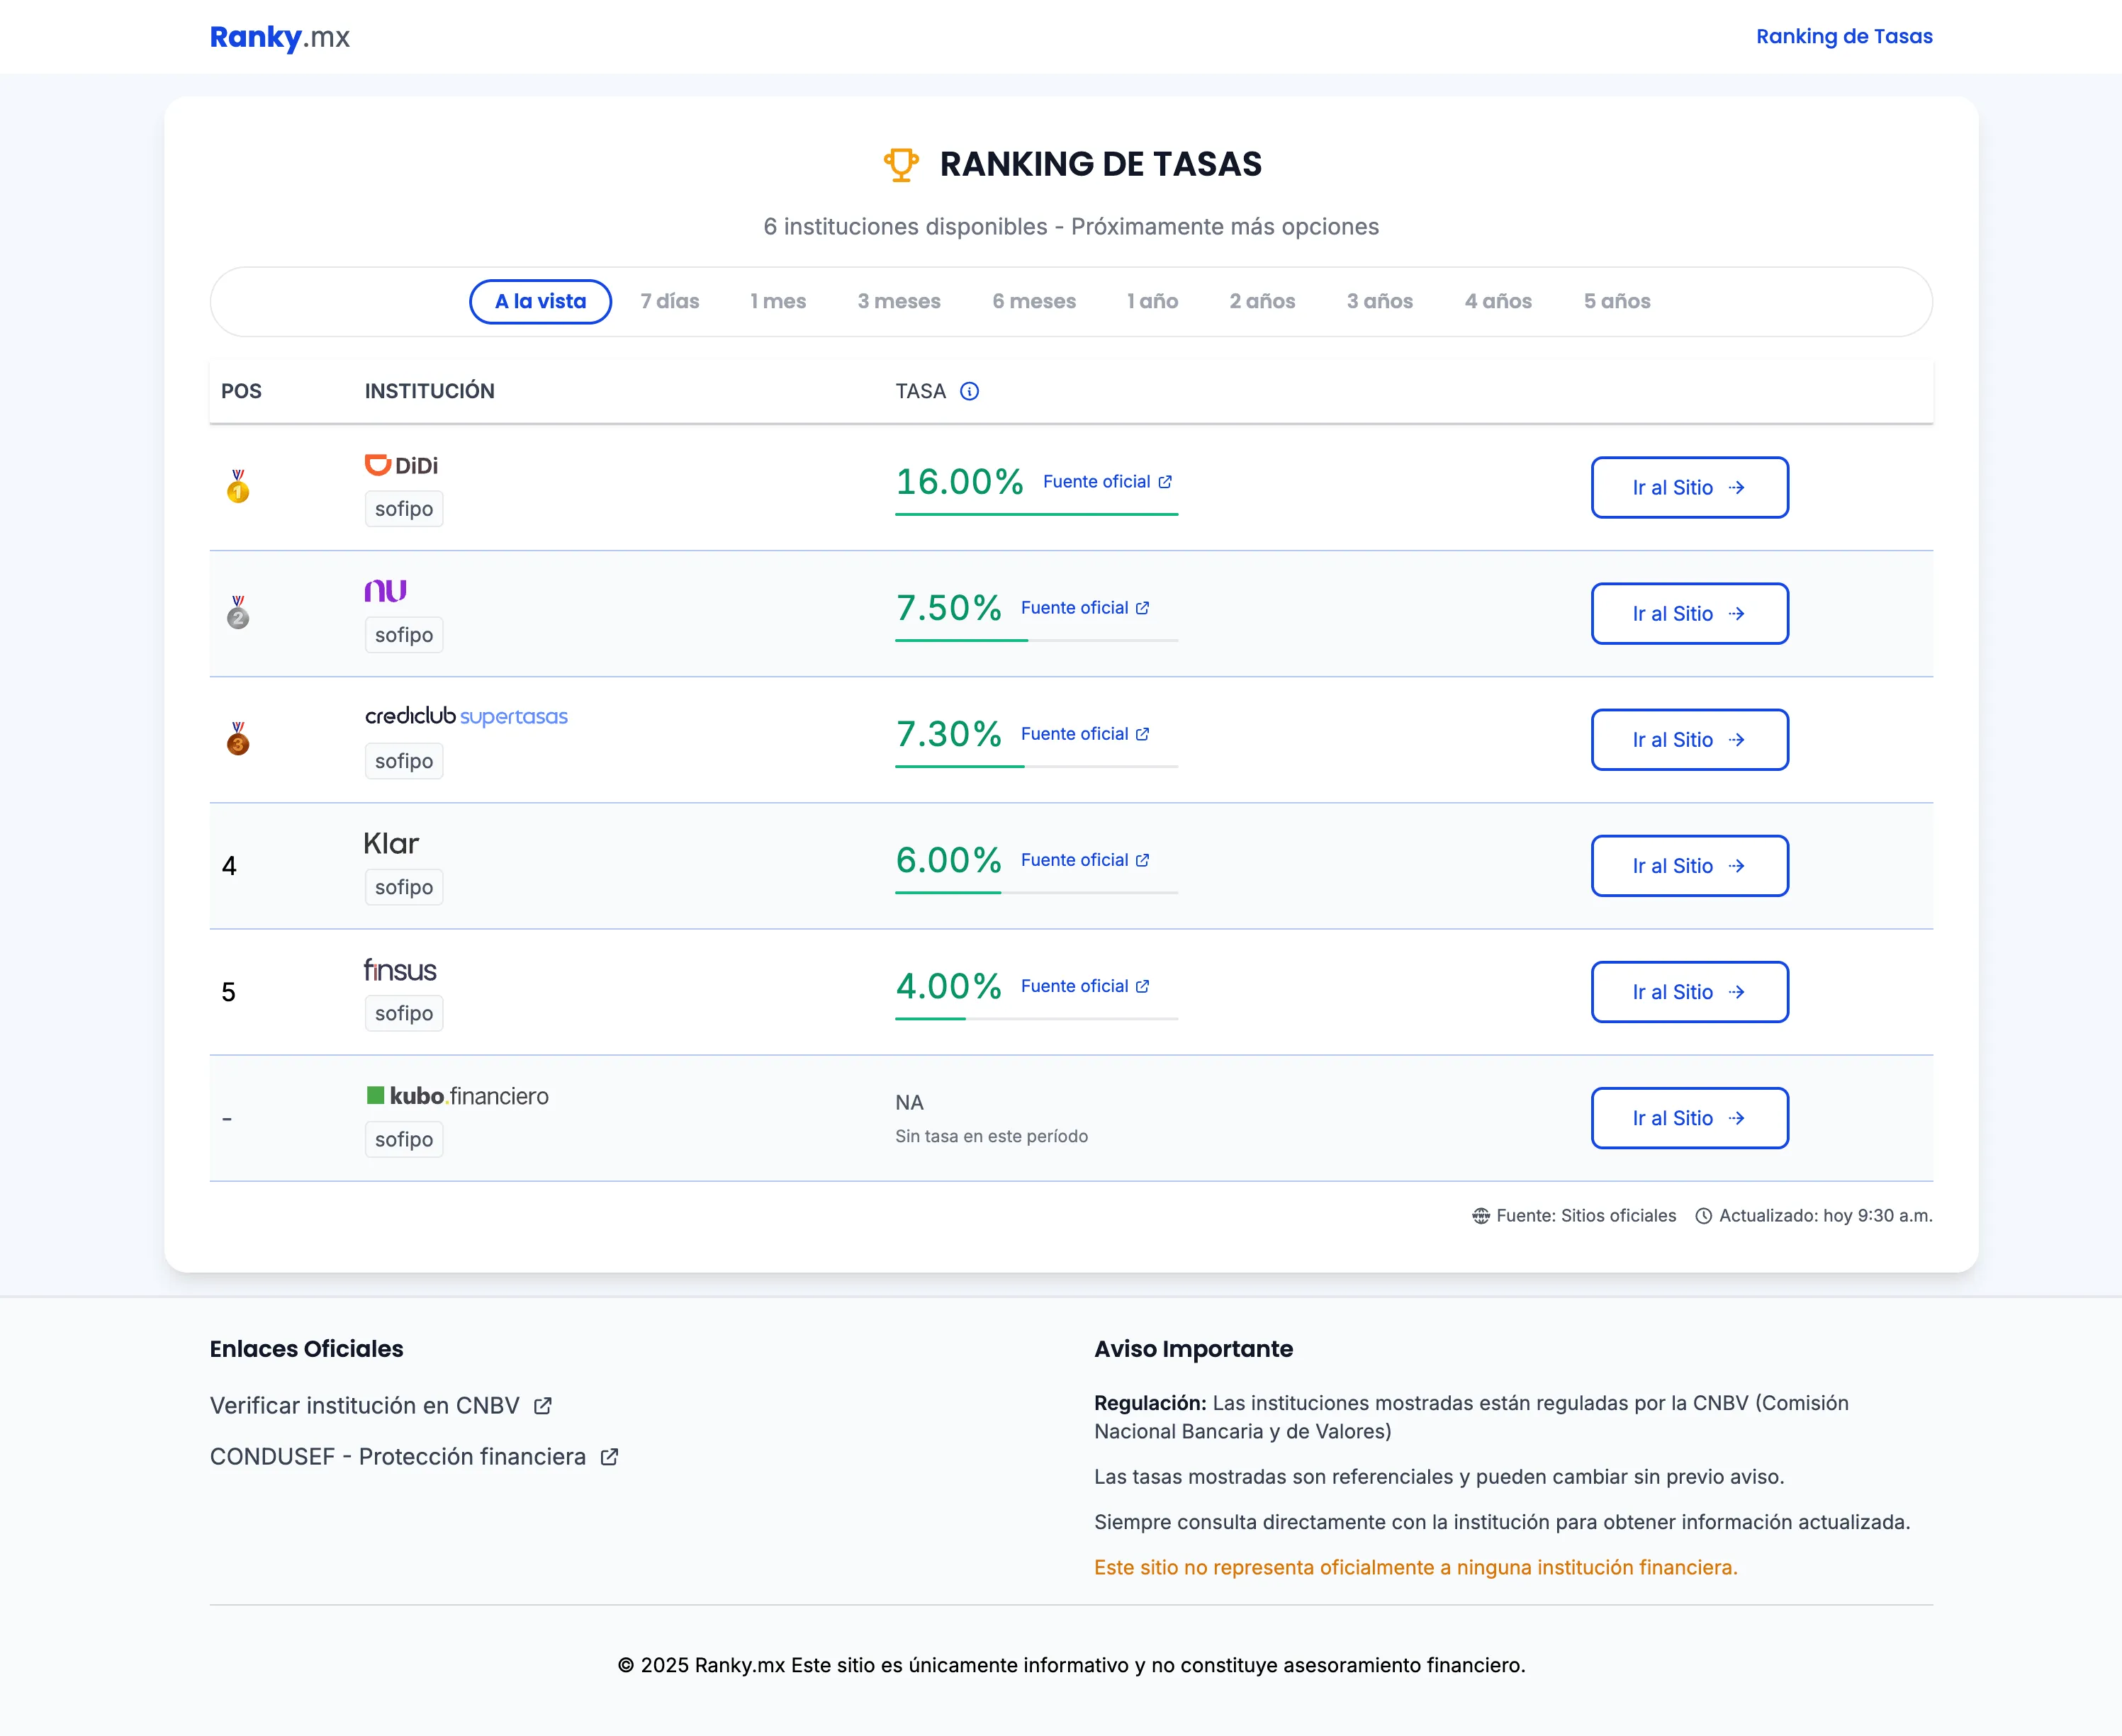Screen dimensions: 2122x1736
Task: Click the Crediclub Supertasas logo
Action: pyautogui.click(x=466, y=716)
